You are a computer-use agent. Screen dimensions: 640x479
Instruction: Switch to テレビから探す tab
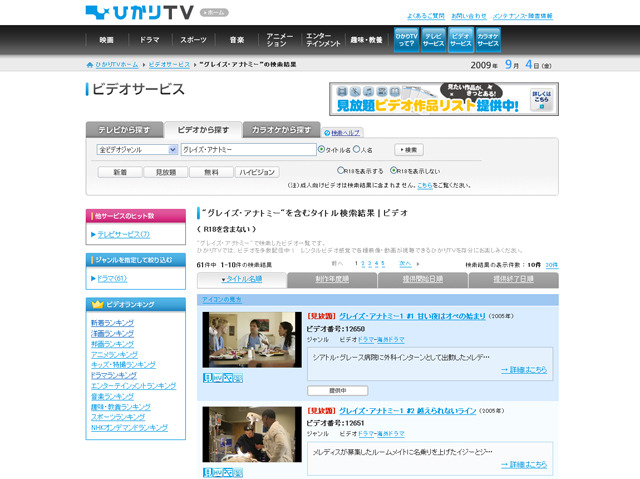pos(124,130)
